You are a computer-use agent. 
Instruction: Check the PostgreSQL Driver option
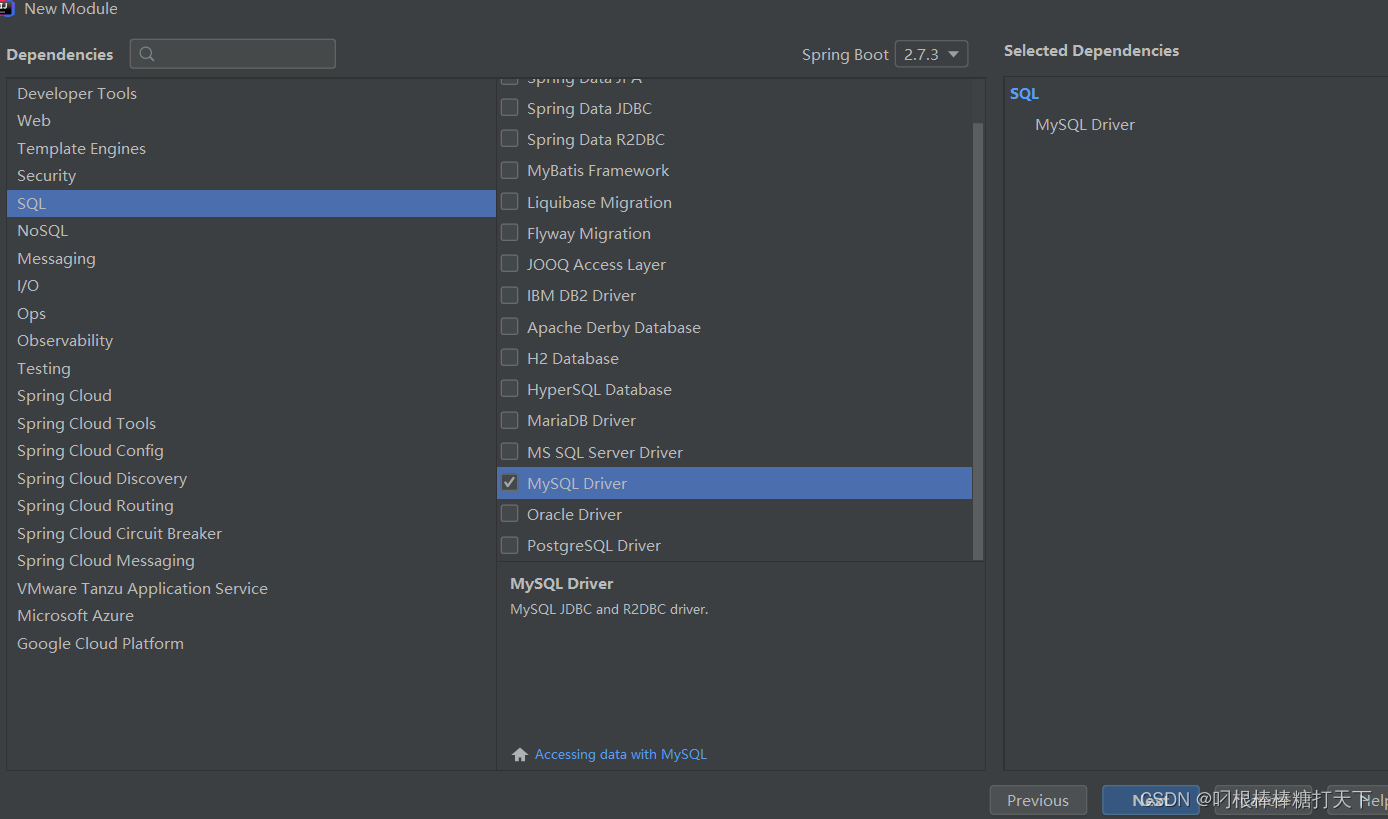tap(509, 545)
